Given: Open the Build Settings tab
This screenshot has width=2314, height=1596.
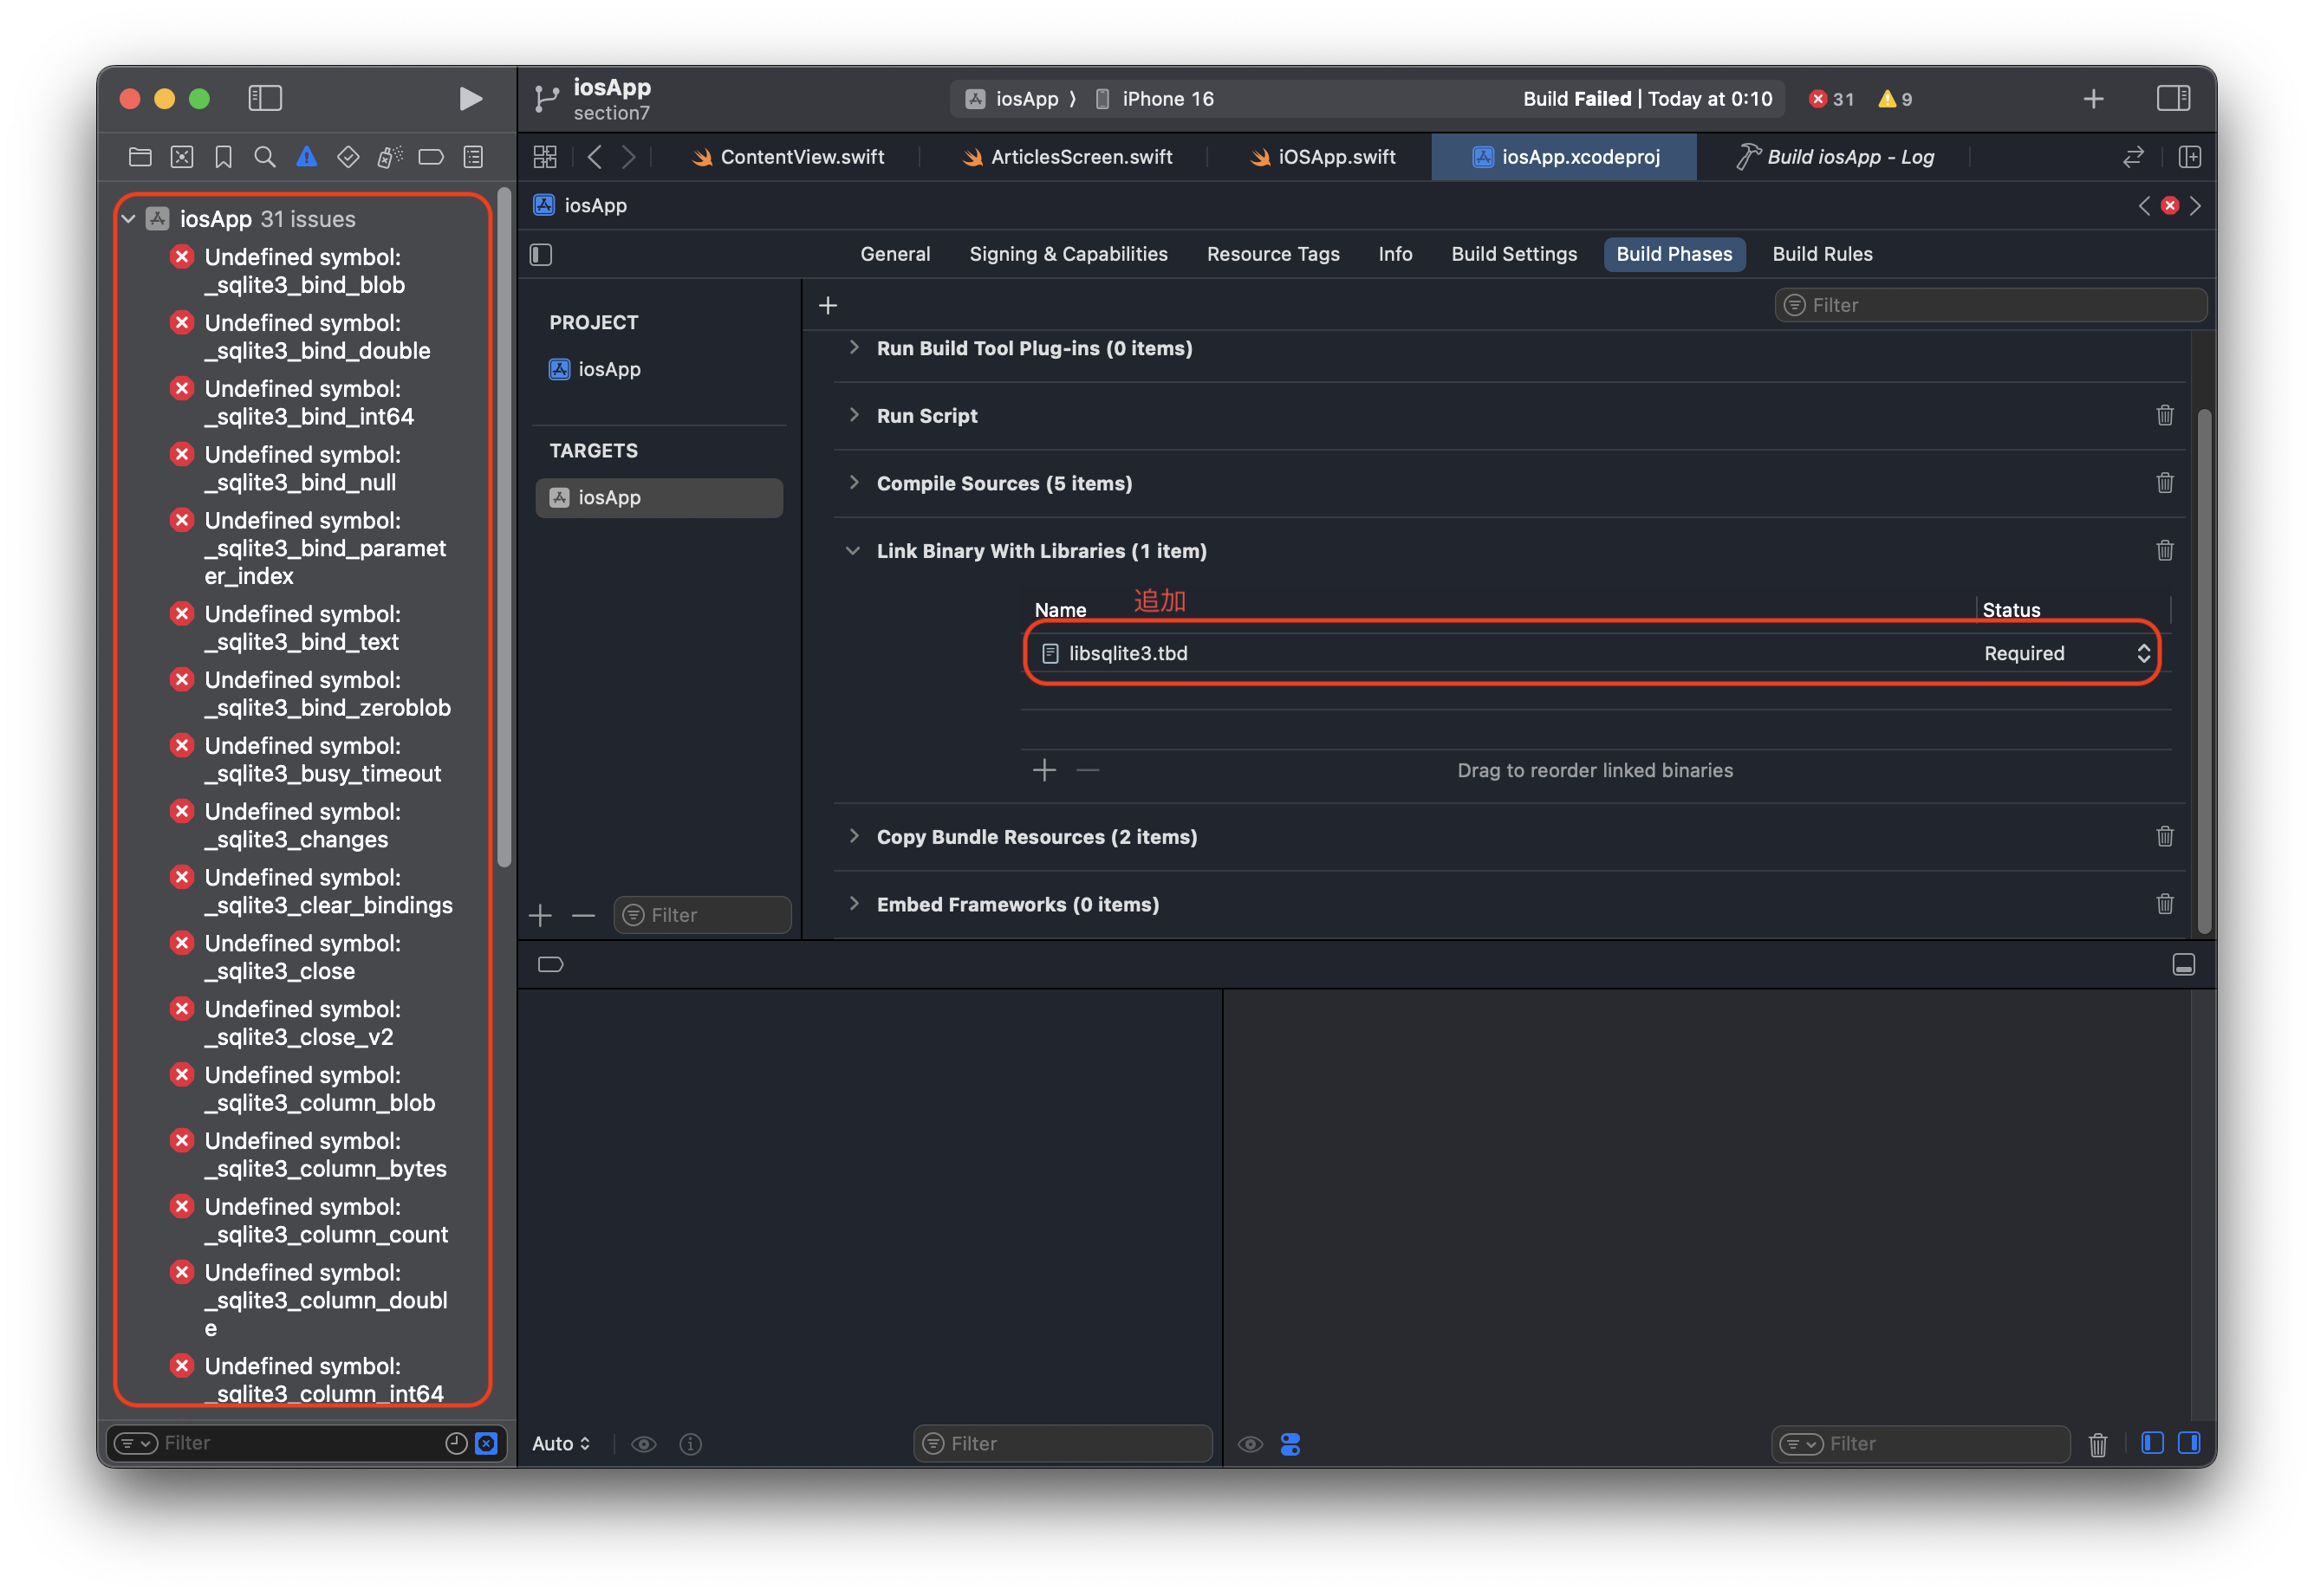Looking at the screenshot, I should point(1514,255).
